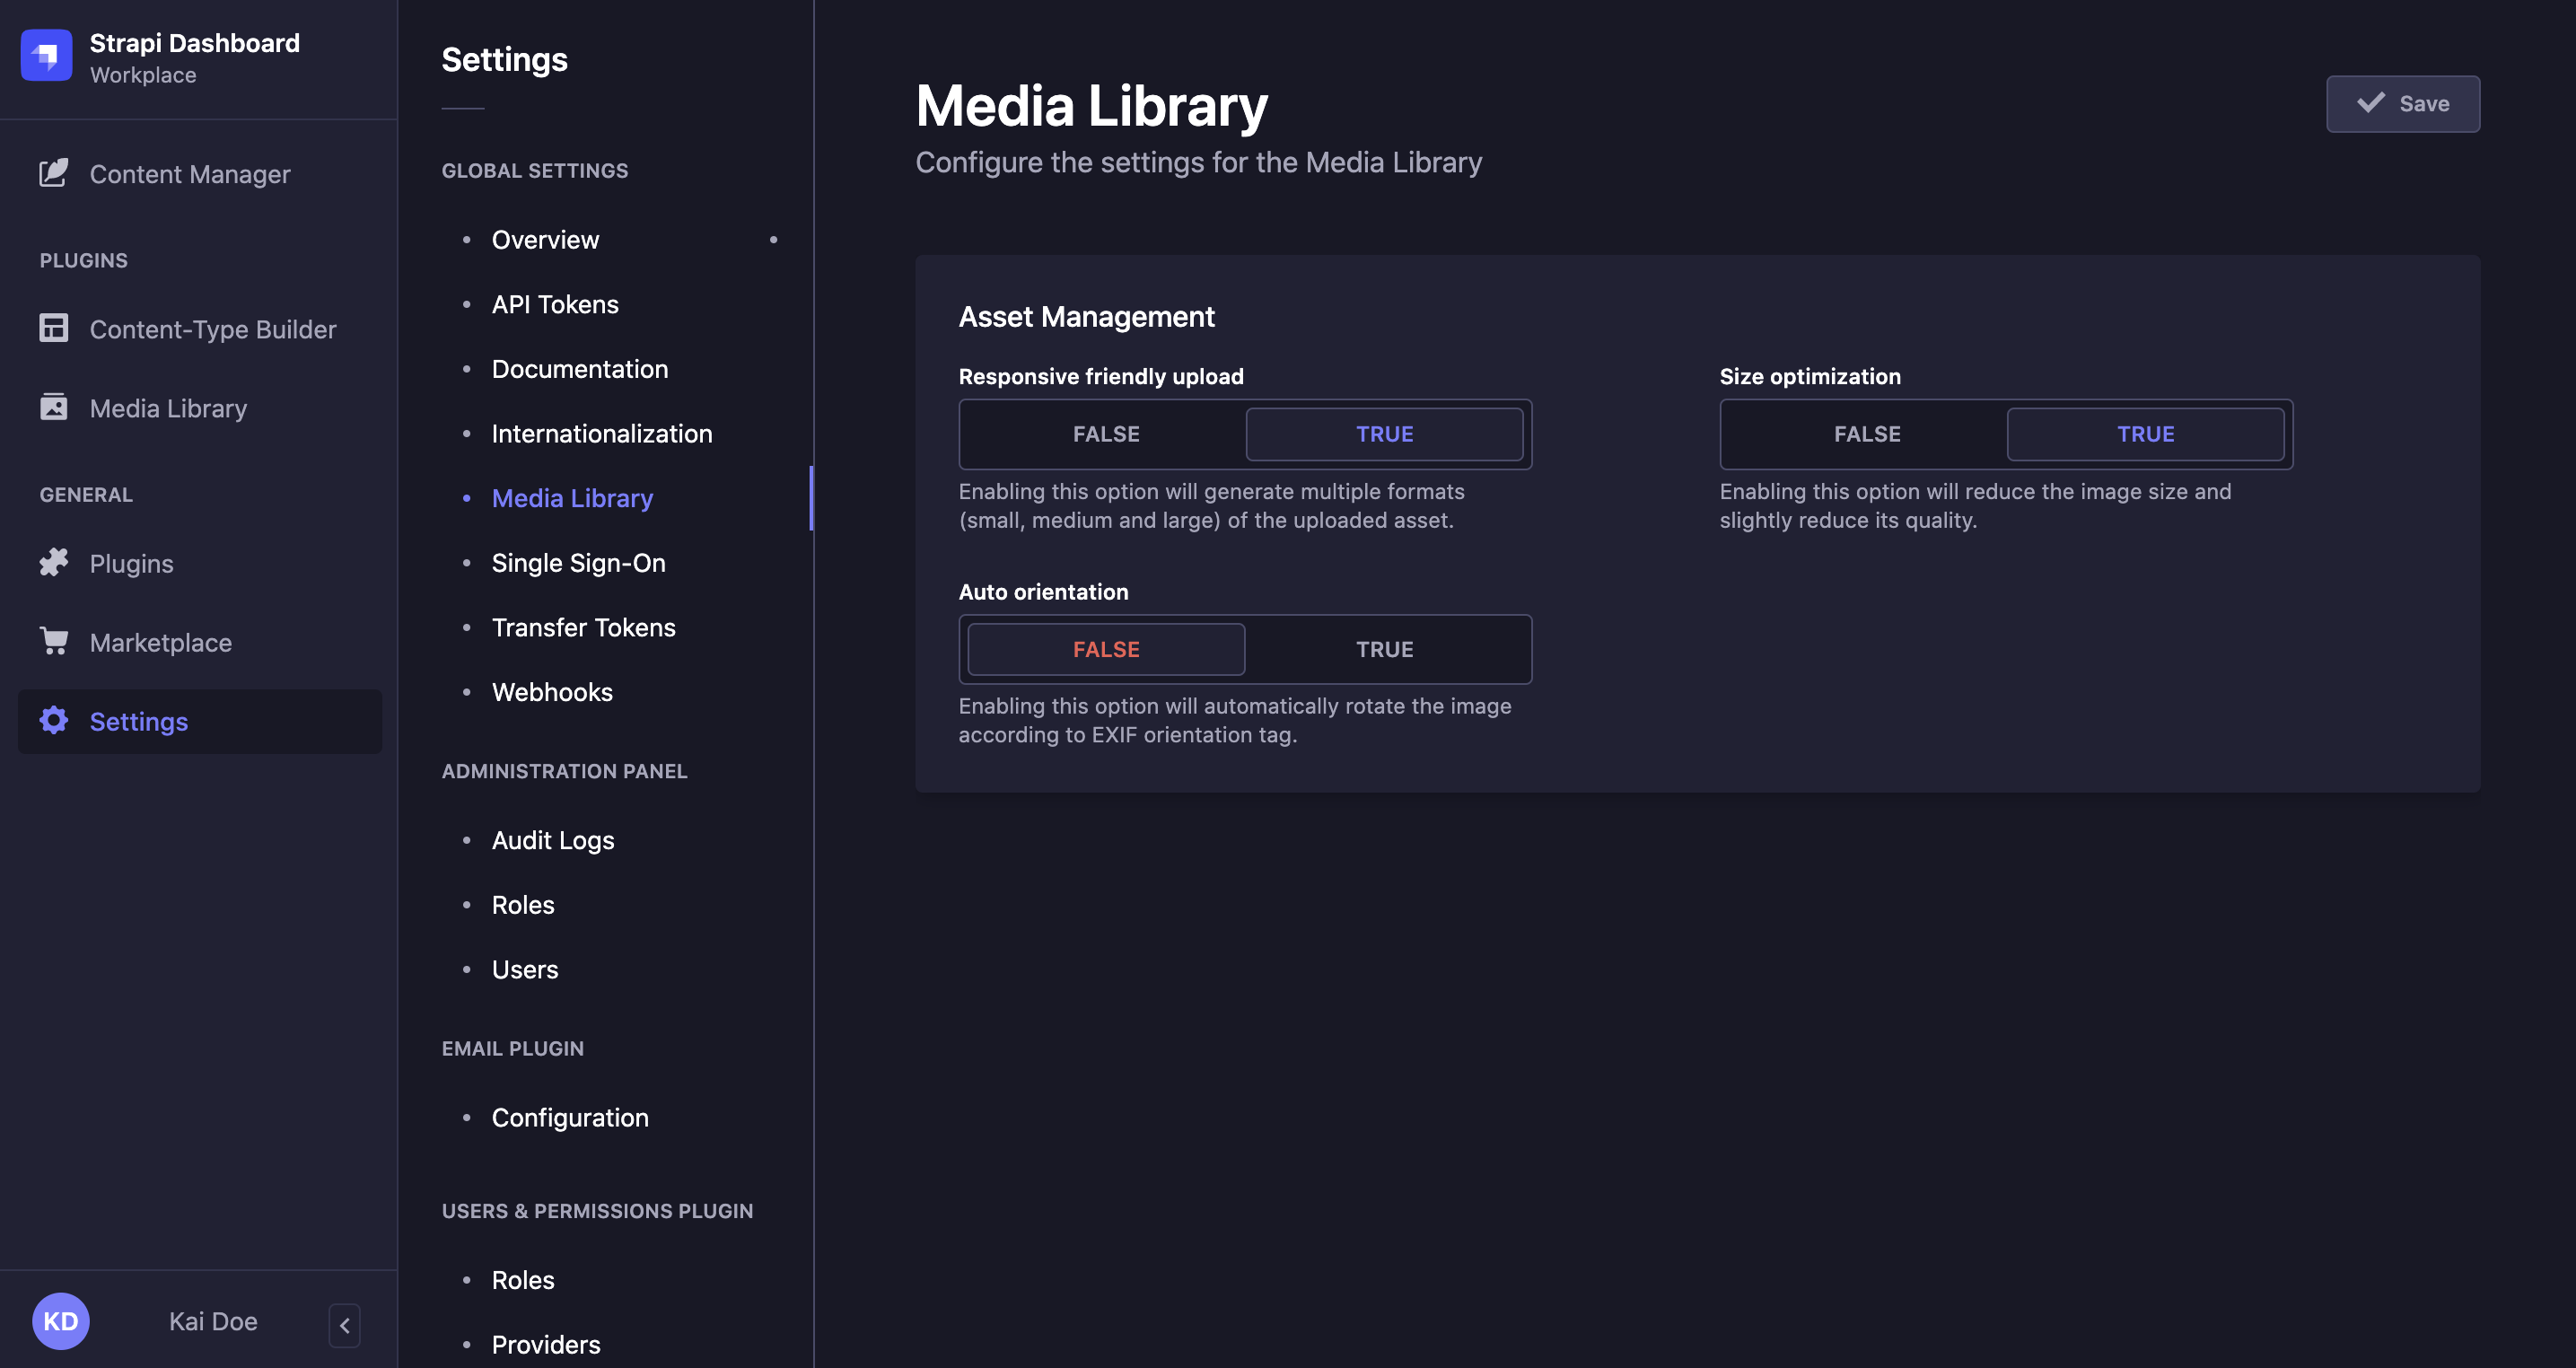Enable Auto orientation

1385,648
